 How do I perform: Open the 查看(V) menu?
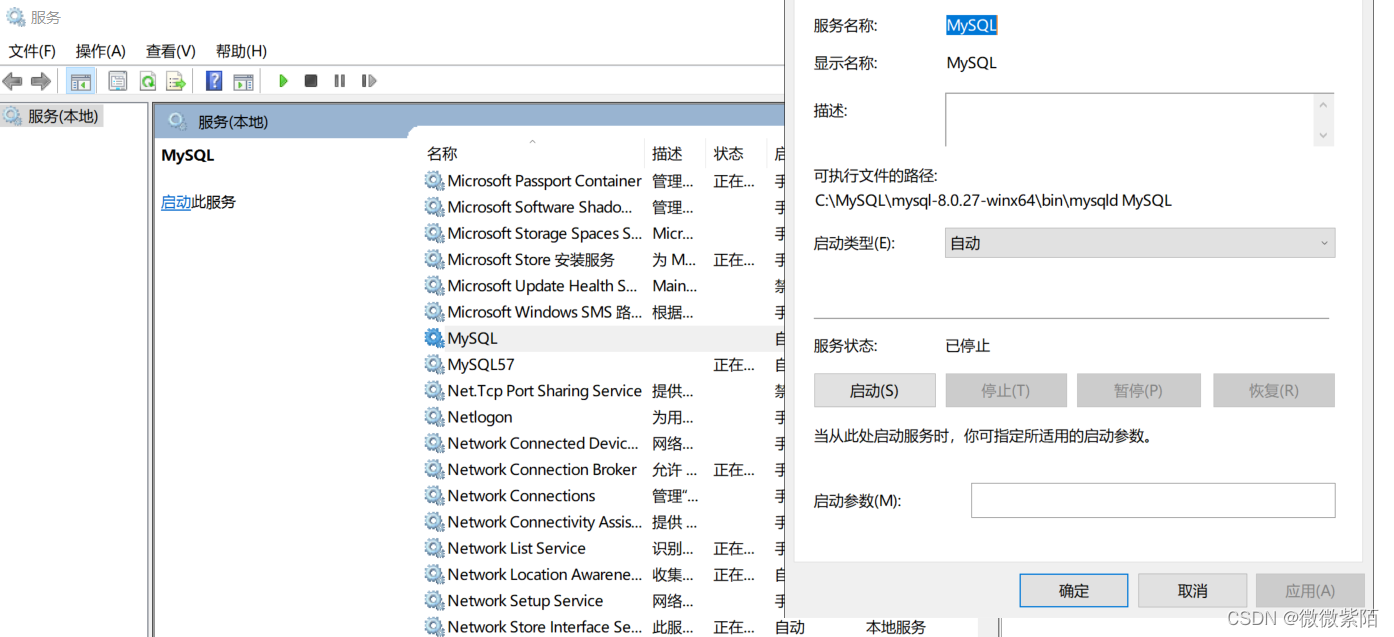(x=171, y=51)
